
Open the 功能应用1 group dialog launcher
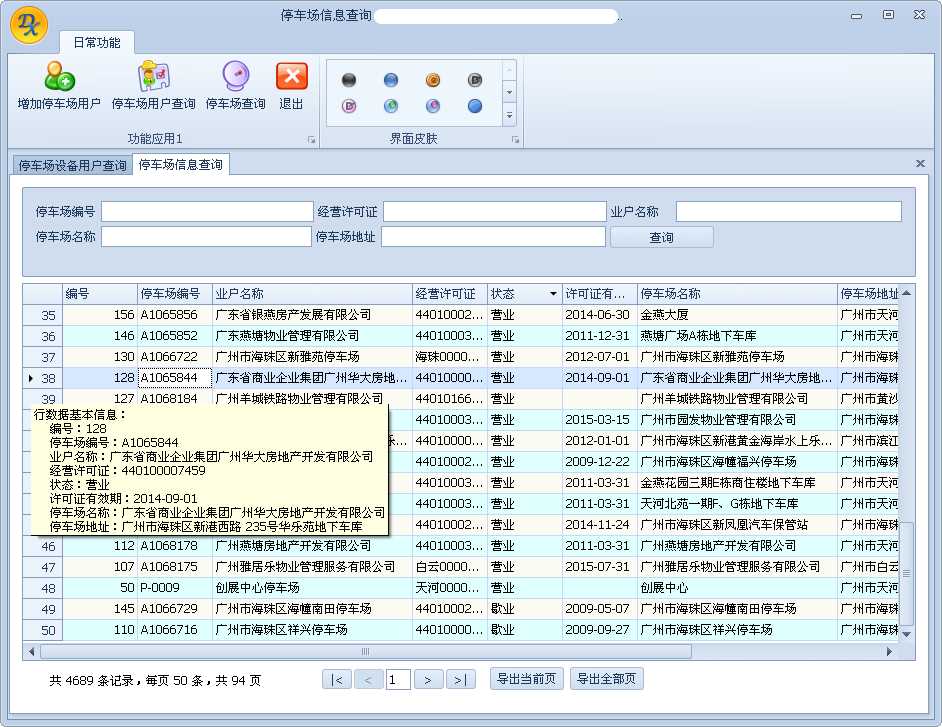click(x=311, y=139)
